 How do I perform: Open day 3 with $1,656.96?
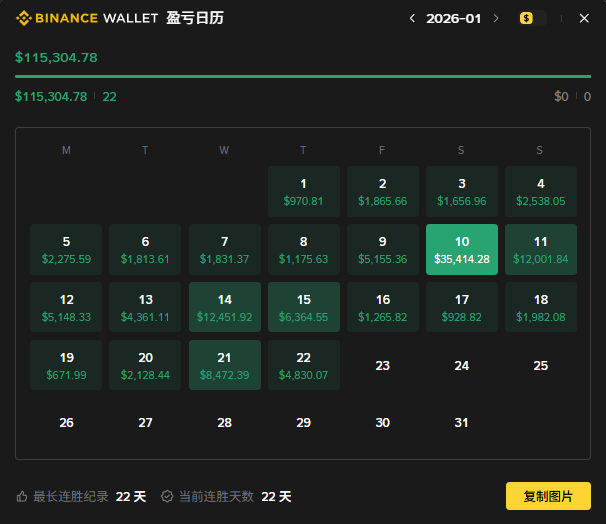(x=462, y=191)
